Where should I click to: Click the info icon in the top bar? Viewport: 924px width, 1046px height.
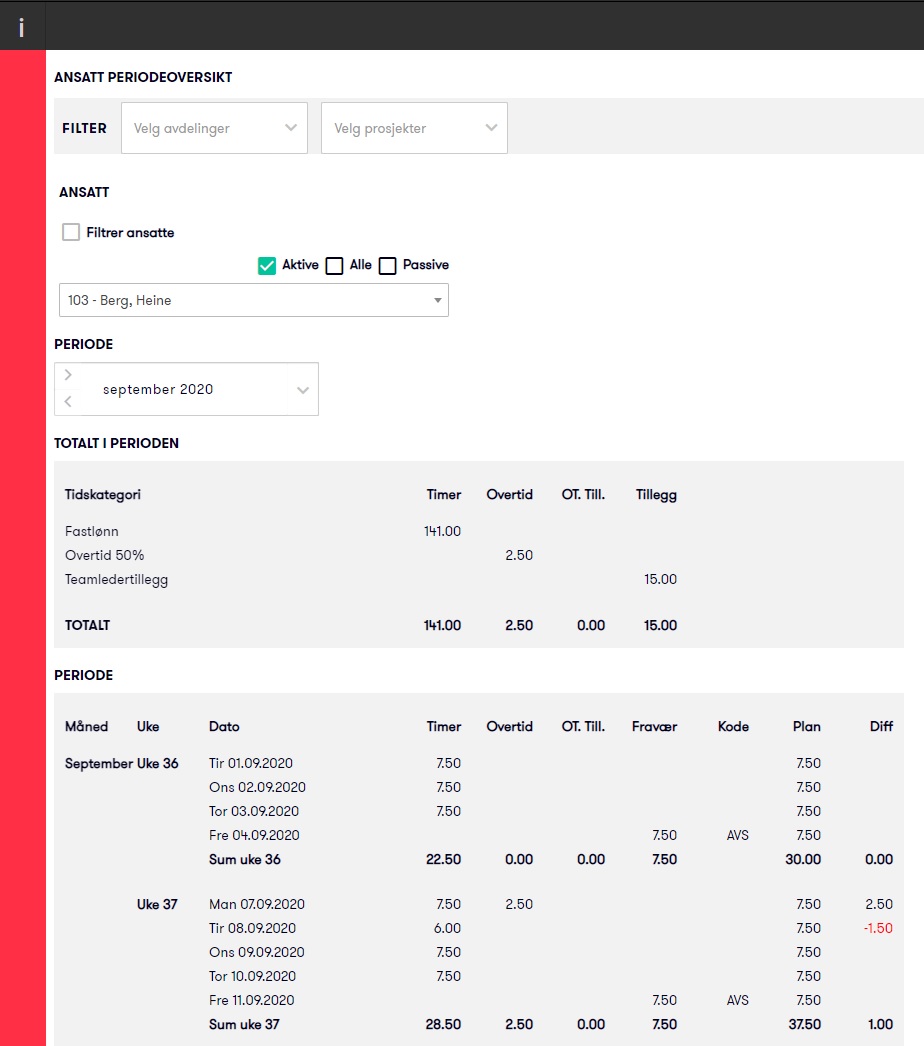click(22, 27)
